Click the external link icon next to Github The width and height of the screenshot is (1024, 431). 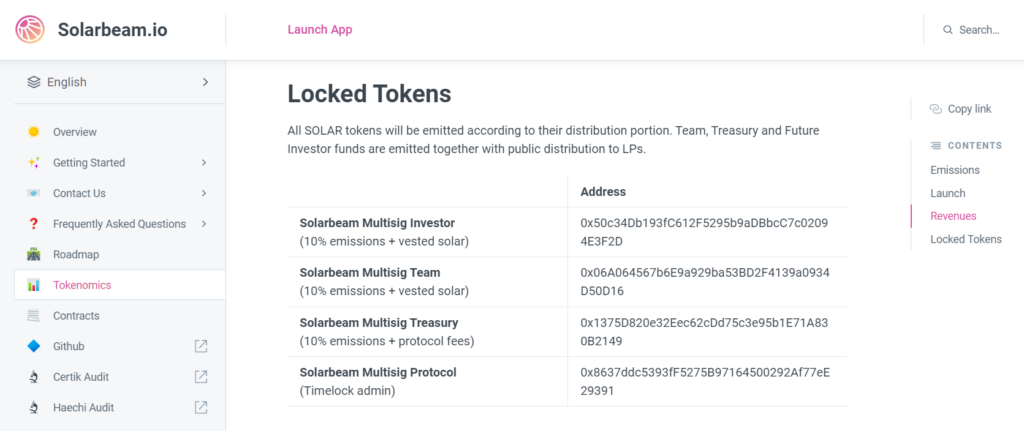[201, 346]
